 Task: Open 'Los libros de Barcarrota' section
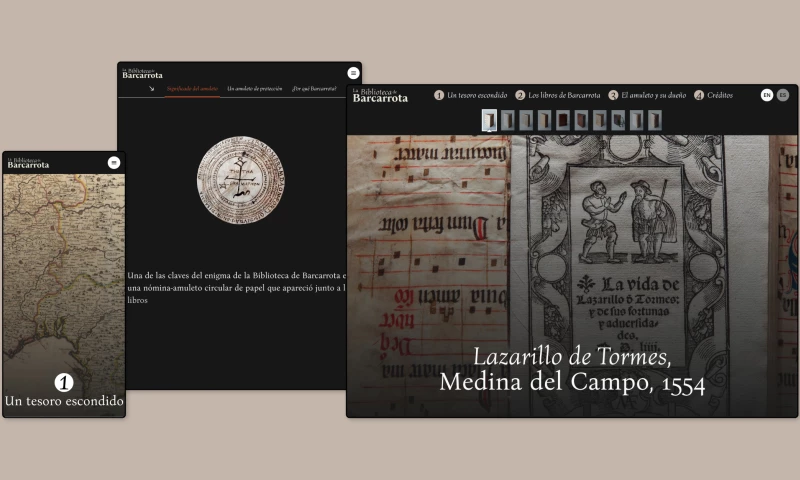[558, 95]
